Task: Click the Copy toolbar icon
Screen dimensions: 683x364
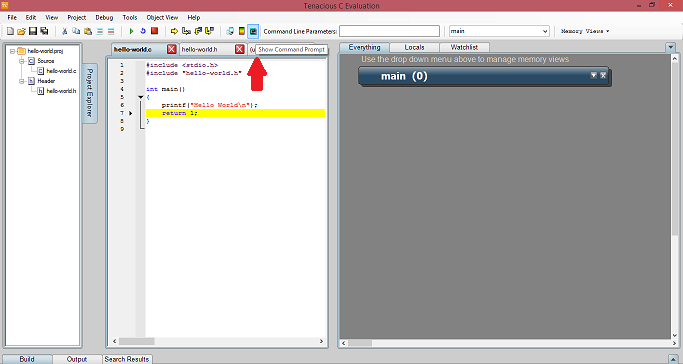Action: (76, 31)
